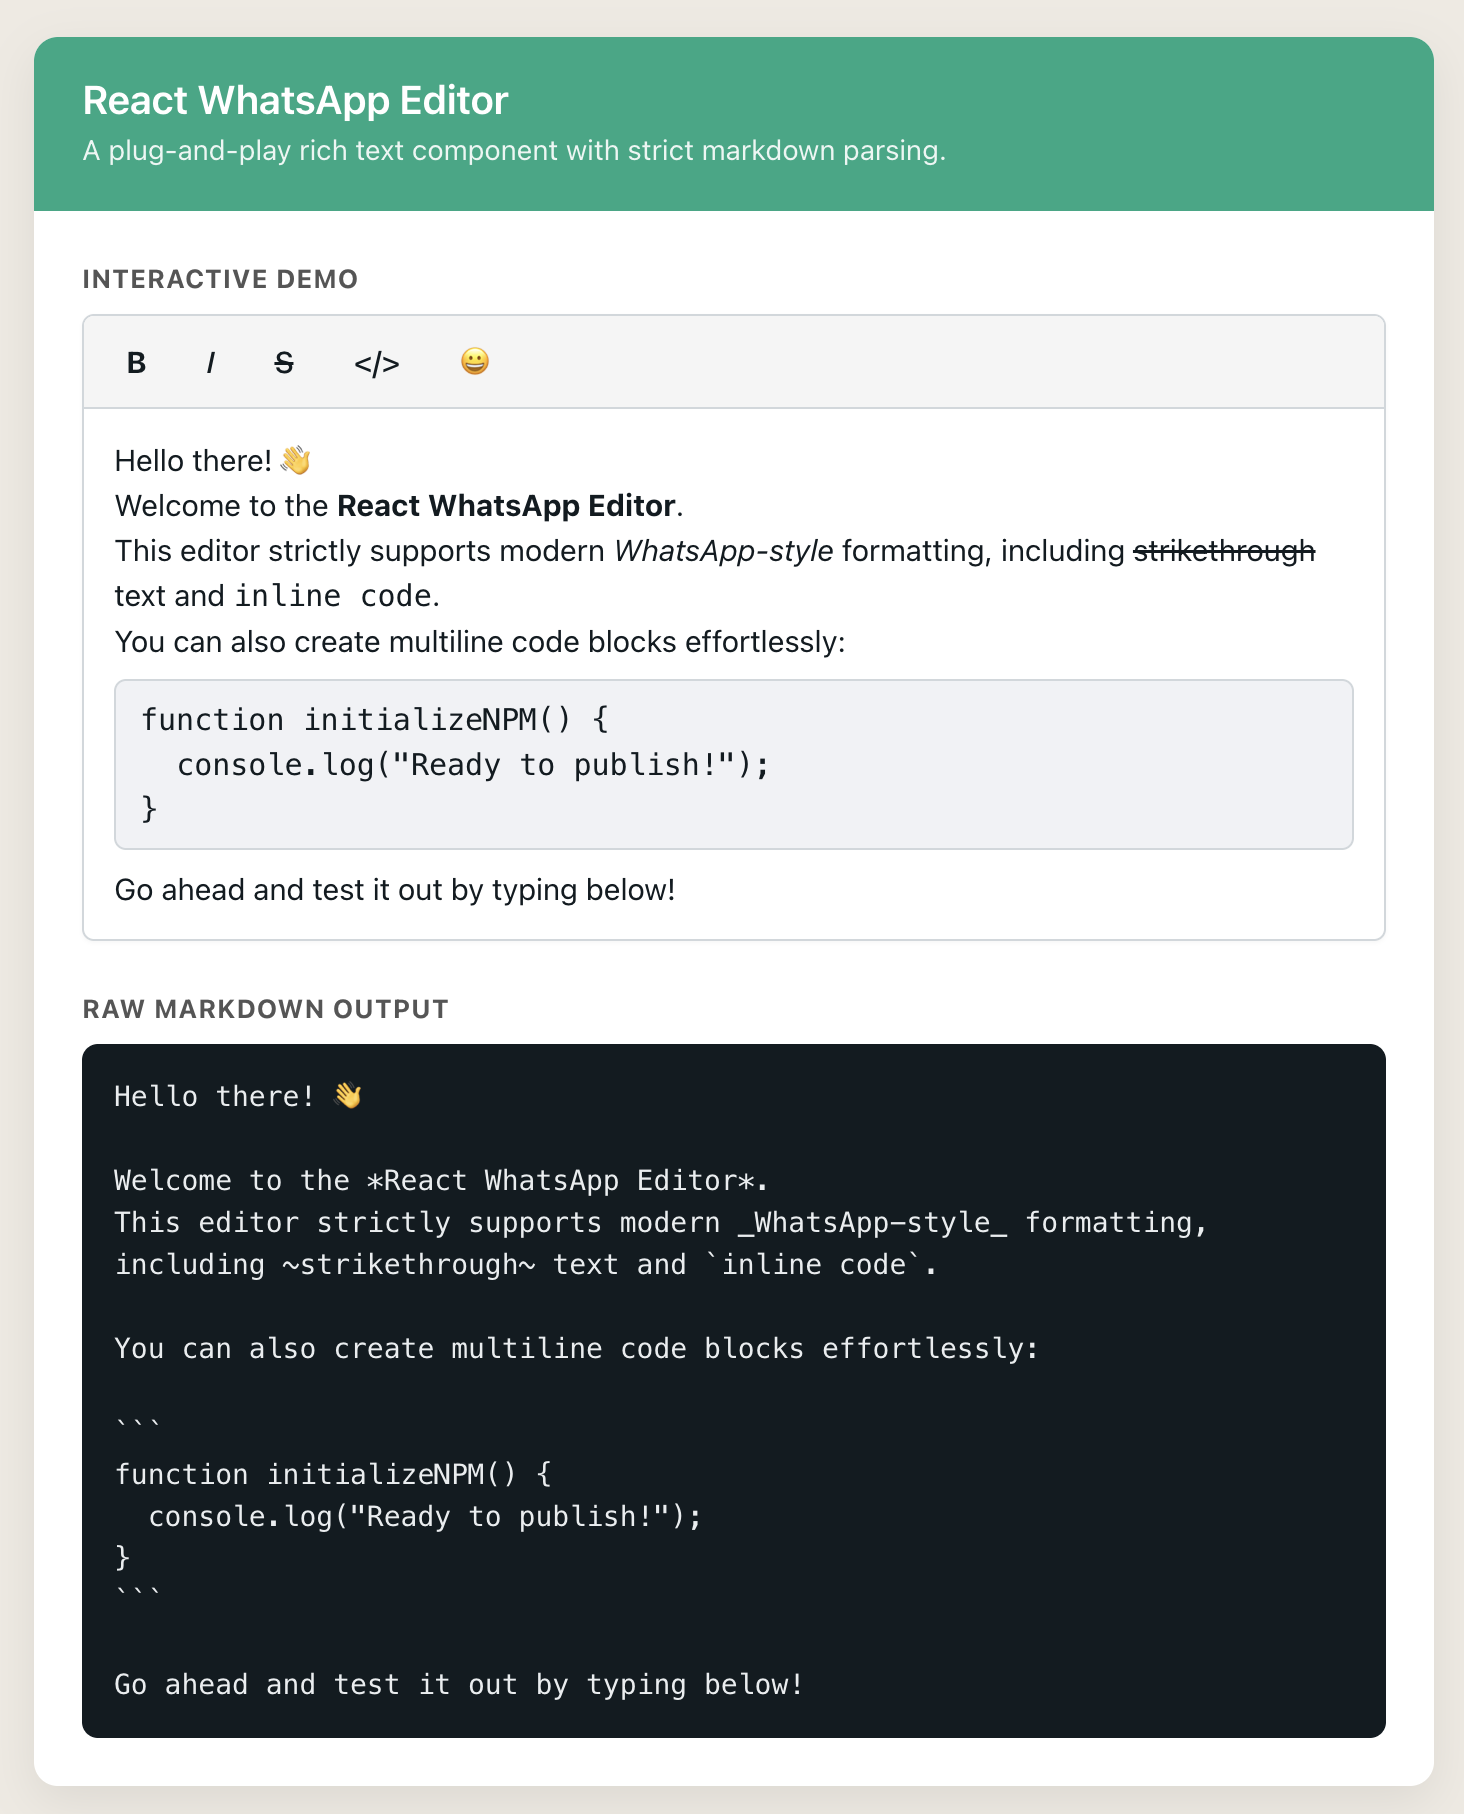Apply bold formatting in the editor toolbar

pos(136,363)
